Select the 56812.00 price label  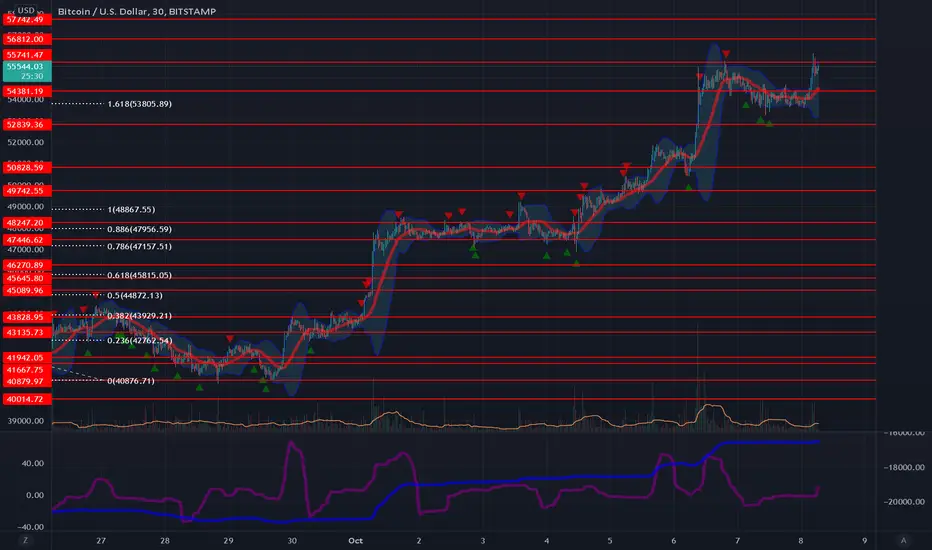click(x=27, y=39)
